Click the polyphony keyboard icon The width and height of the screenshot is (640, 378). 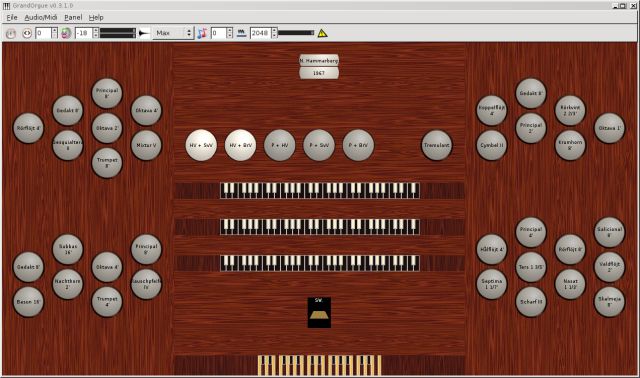242,33
